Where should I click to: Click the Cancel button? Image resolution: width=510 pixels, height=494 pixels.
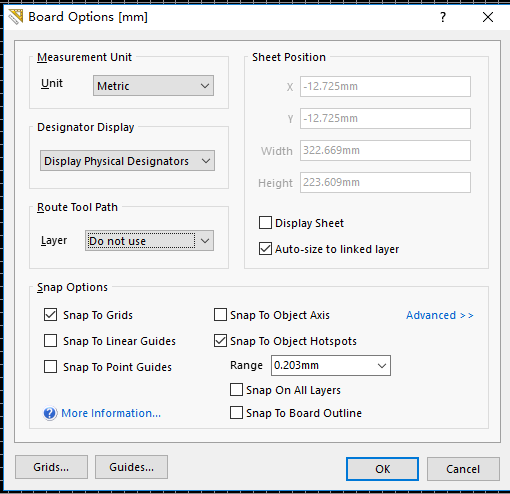coord(463,469)
